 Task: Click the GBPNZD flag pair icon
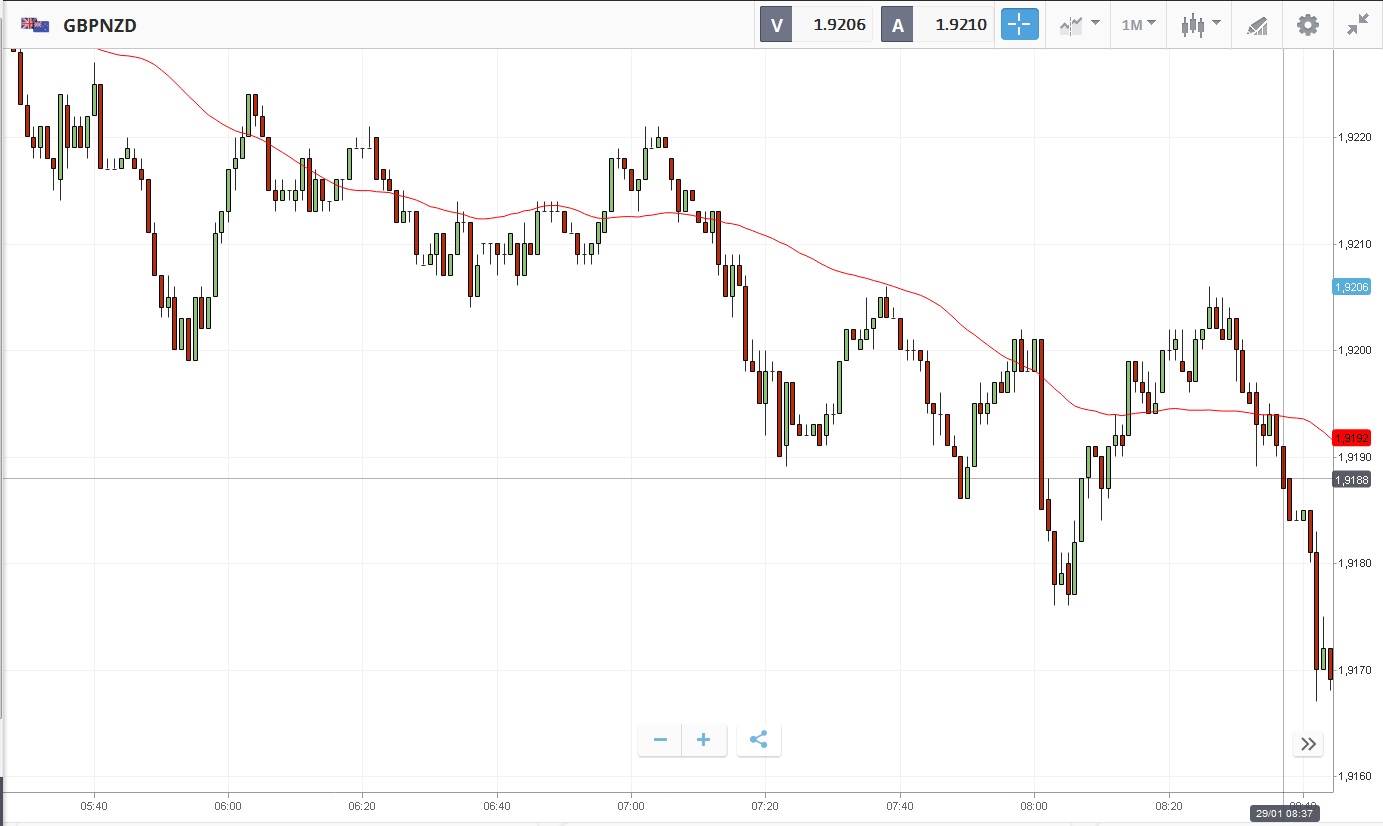[36, 25]
